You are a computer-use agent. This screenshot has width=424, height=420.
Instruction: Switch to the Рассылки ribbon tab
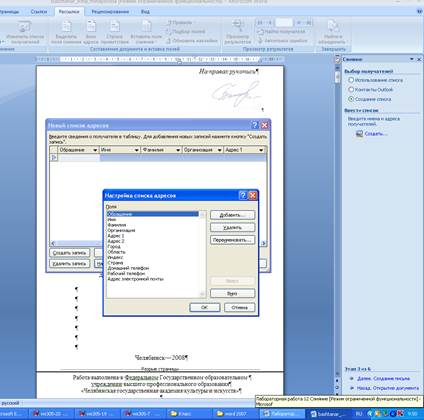tap(69, 12)
